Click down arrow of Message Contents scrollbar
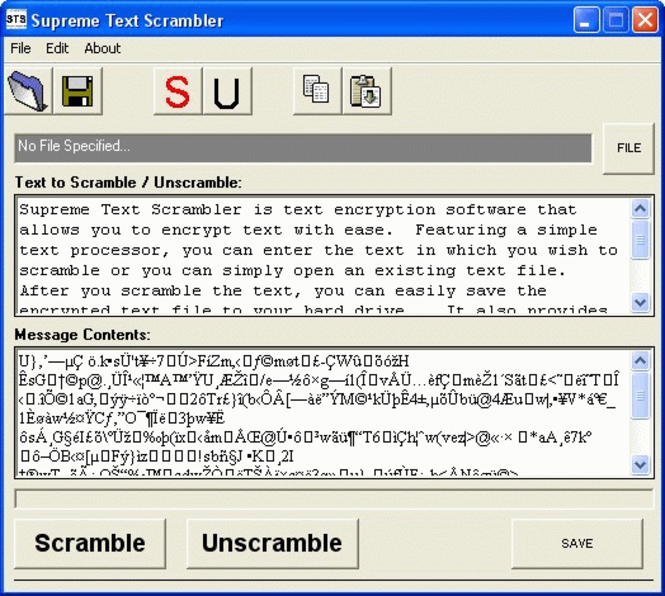The width and height of the screenshot is (665, 596). [640, 464]
